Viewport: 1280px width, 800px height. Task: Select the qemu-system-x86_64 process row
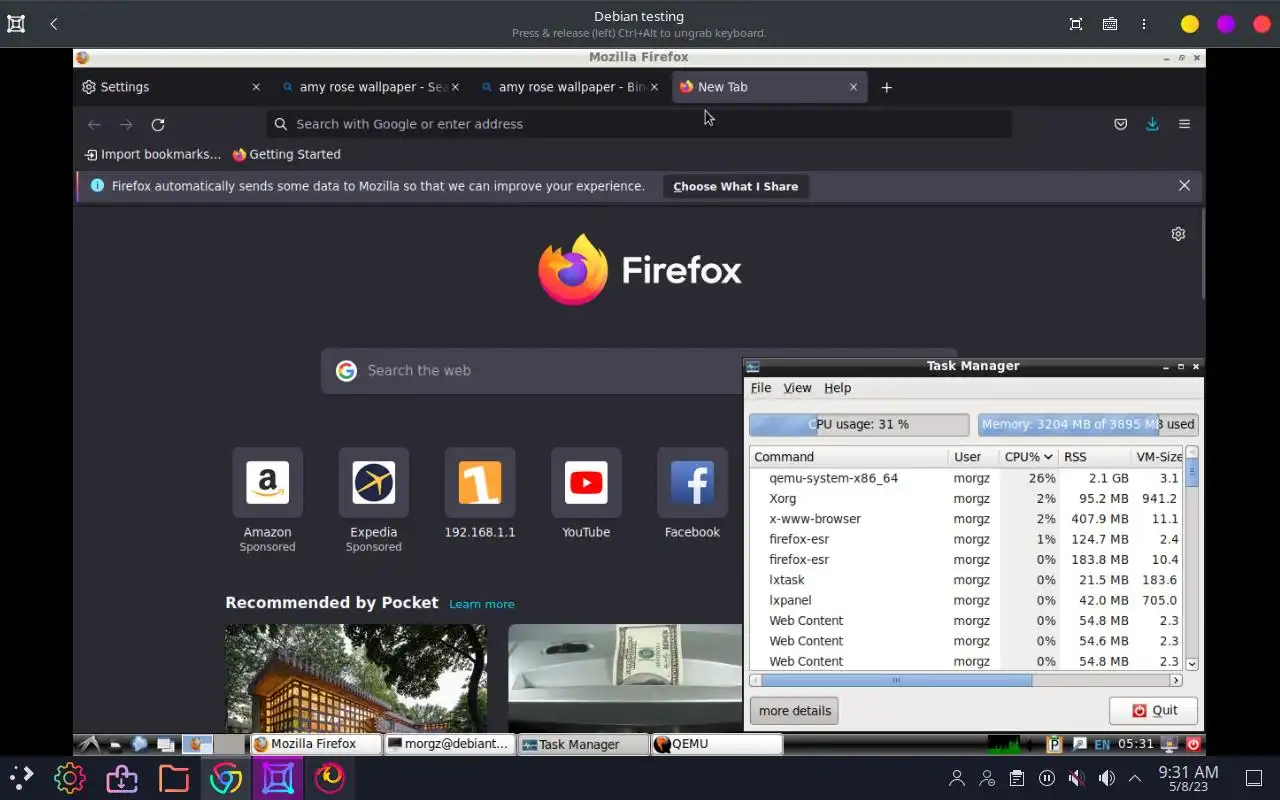coord(966,478)
